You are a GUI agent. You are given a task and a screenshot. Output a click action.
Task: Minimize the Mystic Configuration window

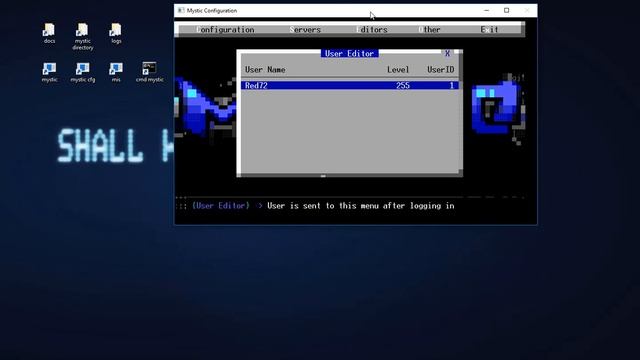pos(487,10)
